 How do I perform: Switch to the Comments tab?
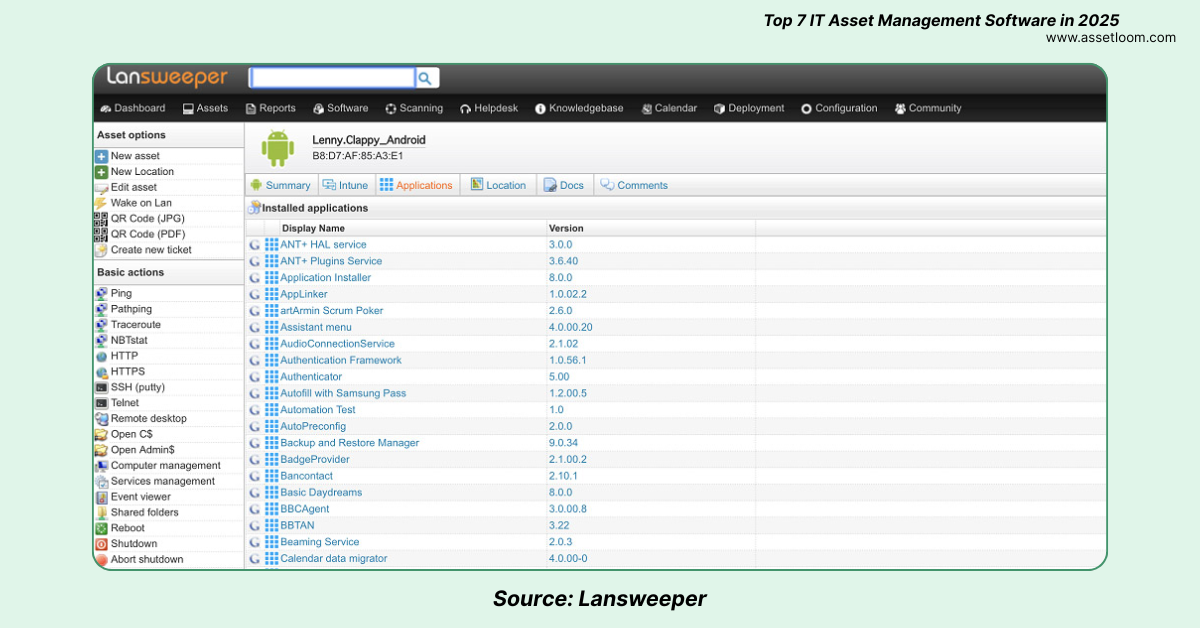click(634, 185)
